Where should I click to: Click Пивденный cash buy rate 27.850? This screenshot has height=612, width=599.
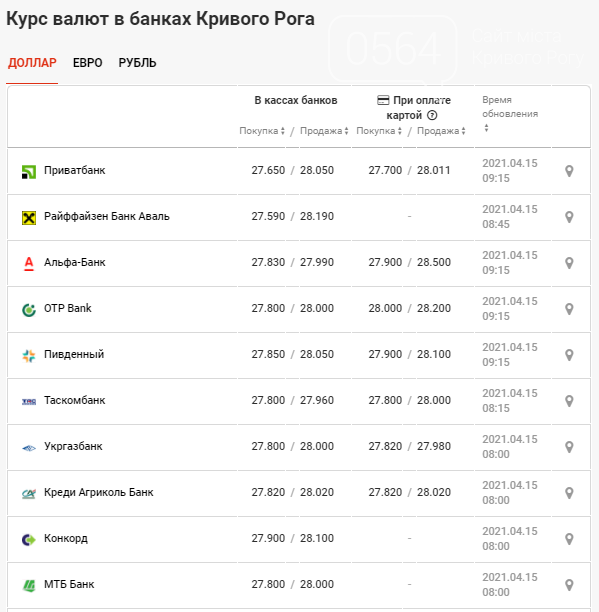268,355
